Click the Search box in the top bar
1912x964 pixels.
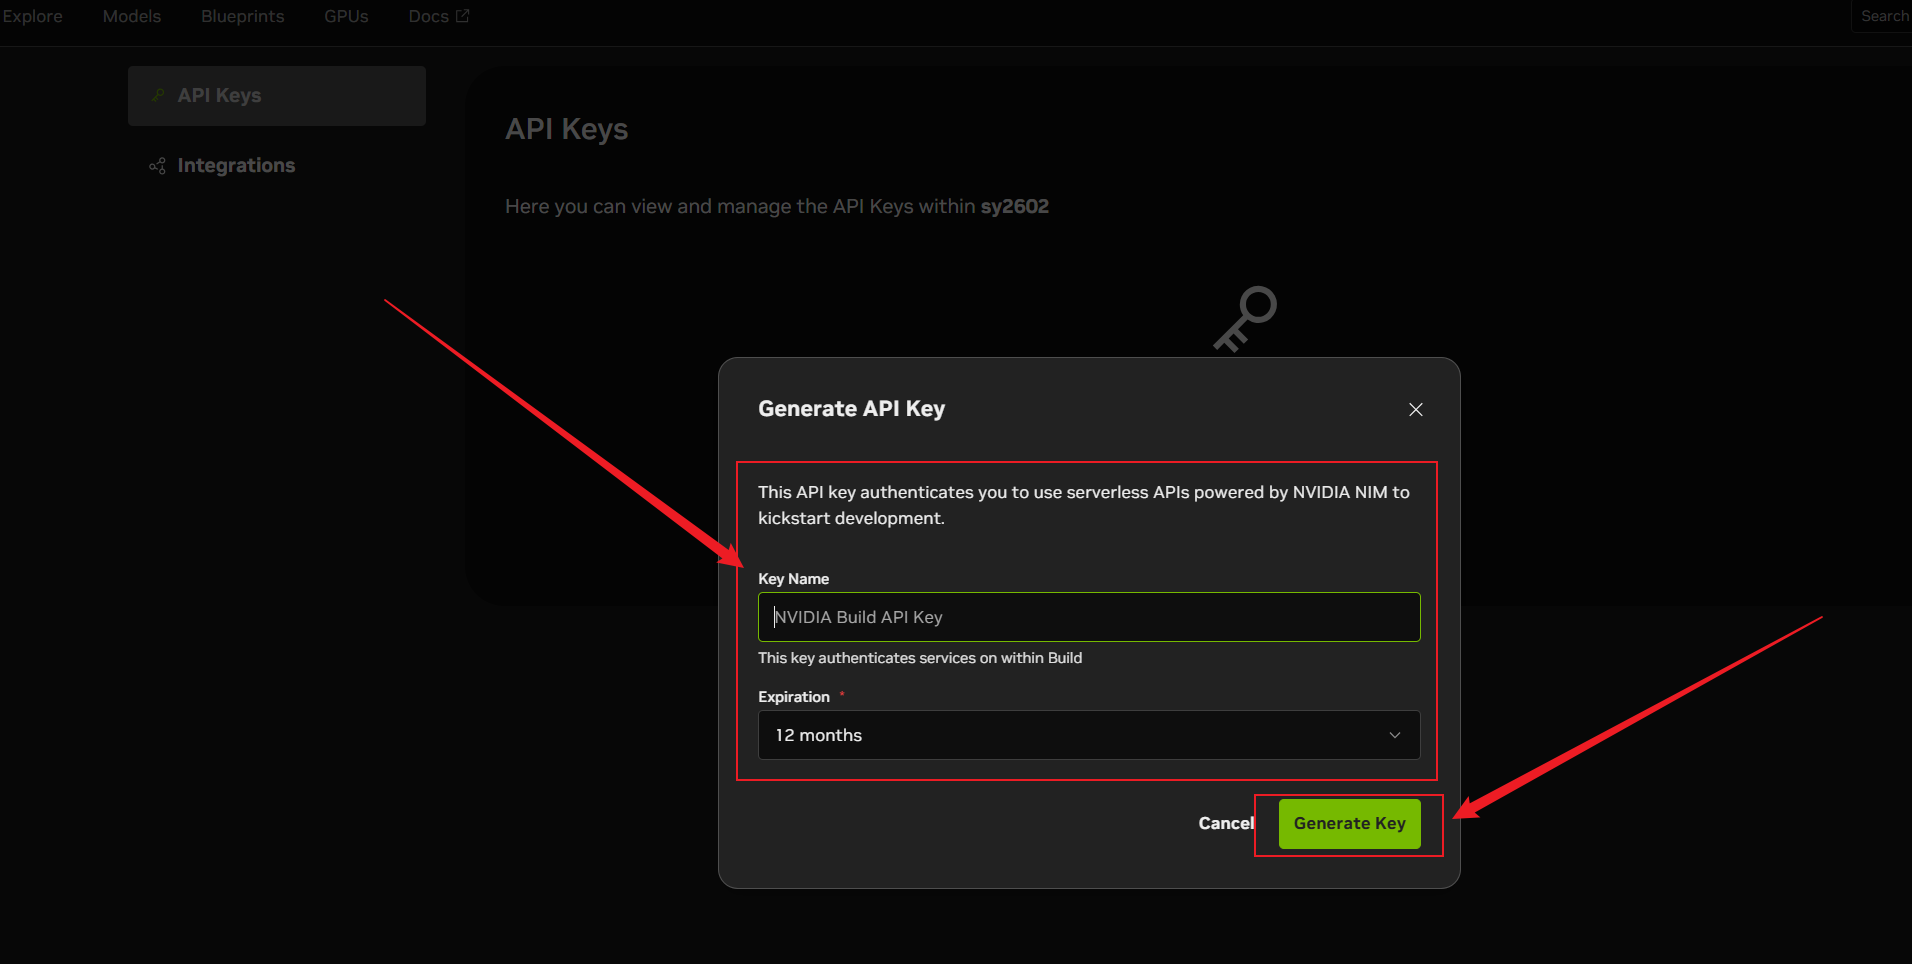(1883, 16)
